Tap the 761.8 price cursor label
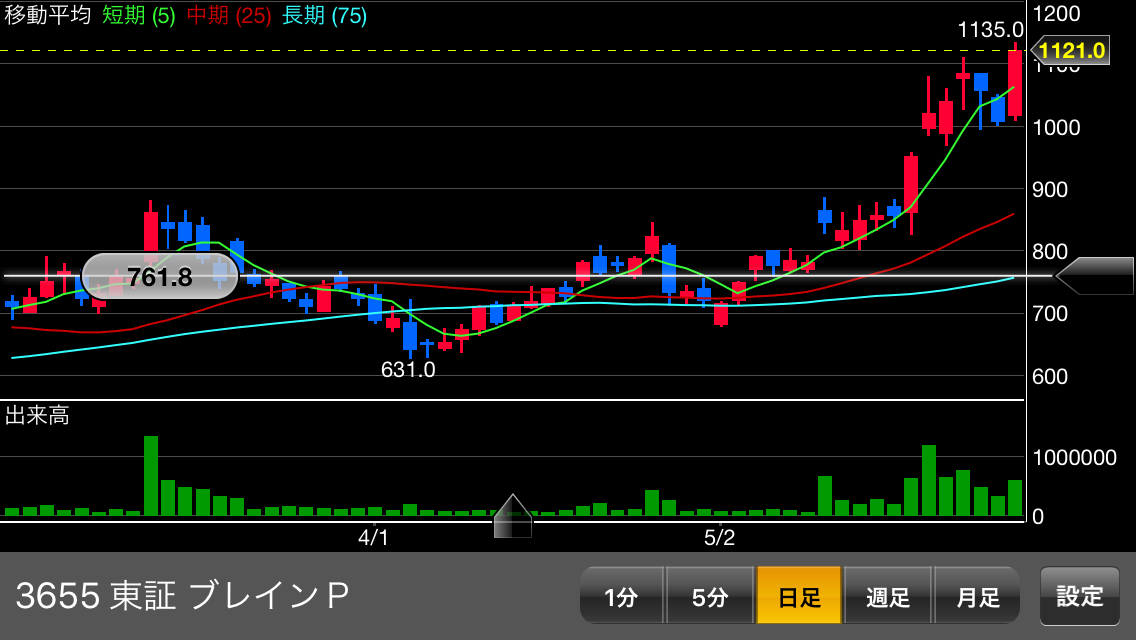Screen dimensions: 1136x640 [159, 277]
